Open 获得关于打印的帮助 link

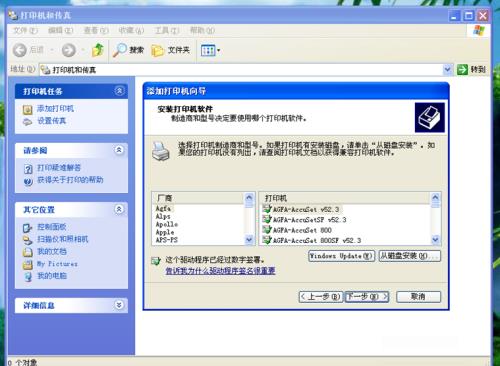pos(70,180)
